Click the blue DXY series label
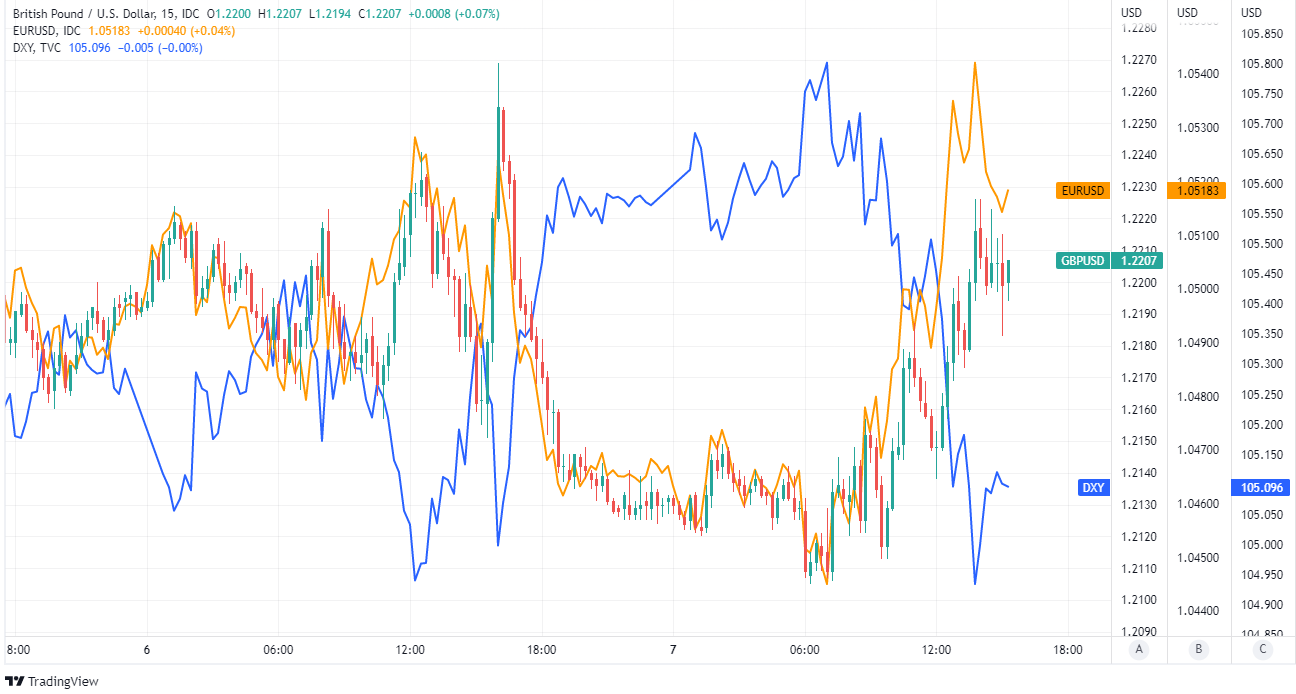Viewport: 1296px width, 694px height. pos(1093,488)
